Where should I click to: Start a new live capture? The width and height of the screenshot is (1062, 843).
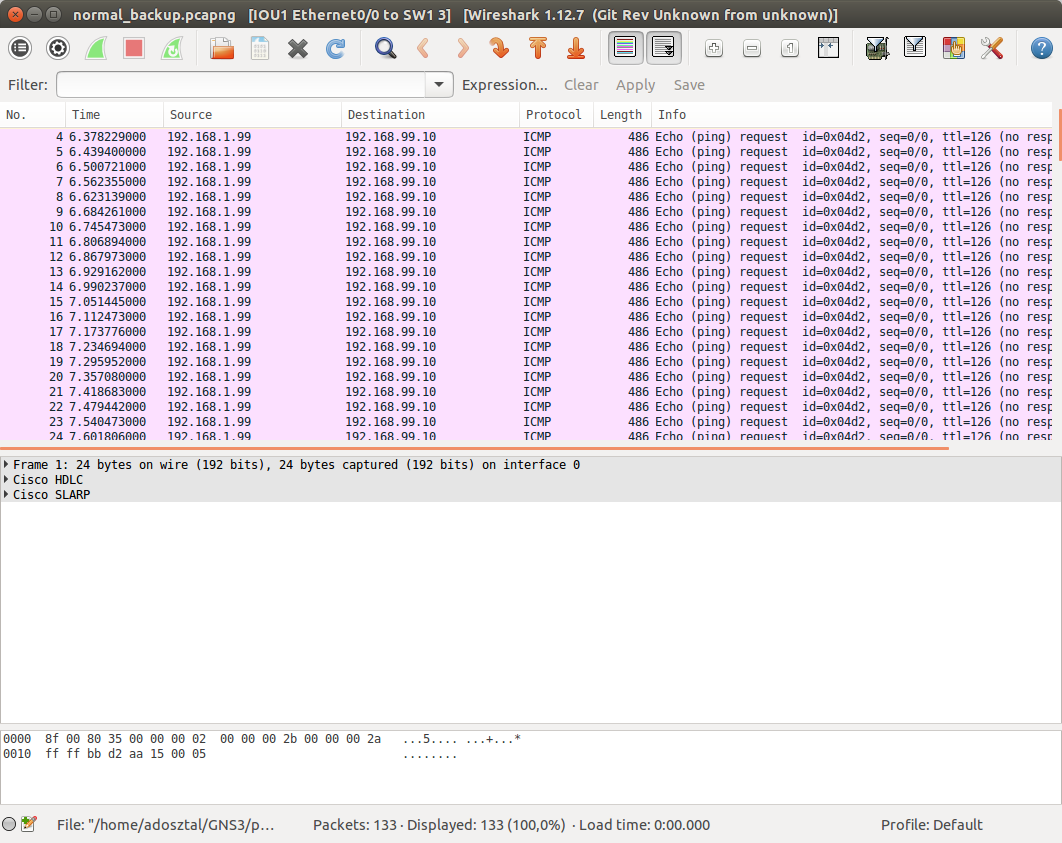(96, 48)
